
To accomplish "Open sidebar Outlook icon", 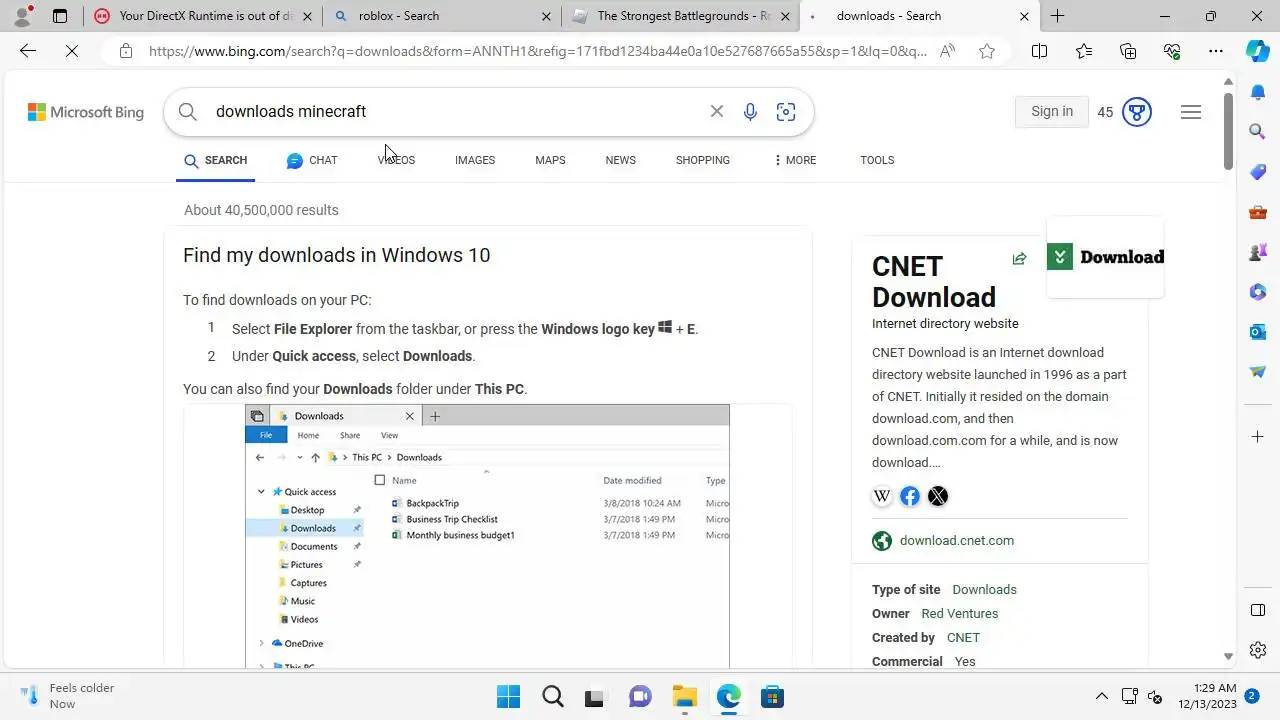I will [x=1258, y=332].
